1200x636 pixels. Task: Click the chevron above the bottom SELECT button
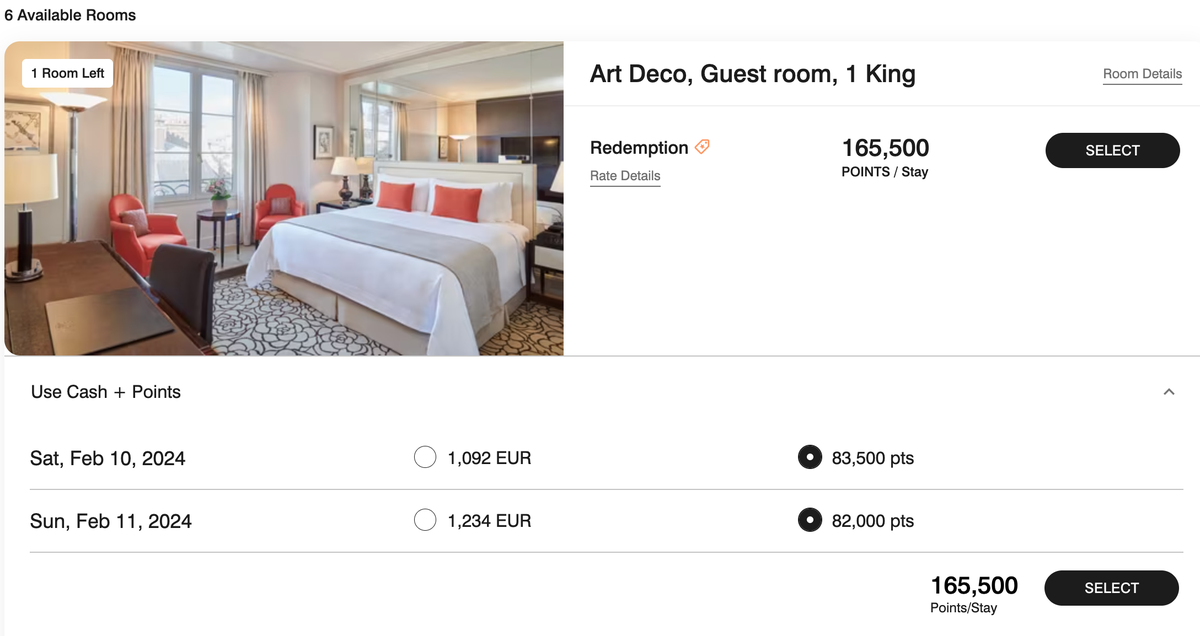coord(1168,392)
